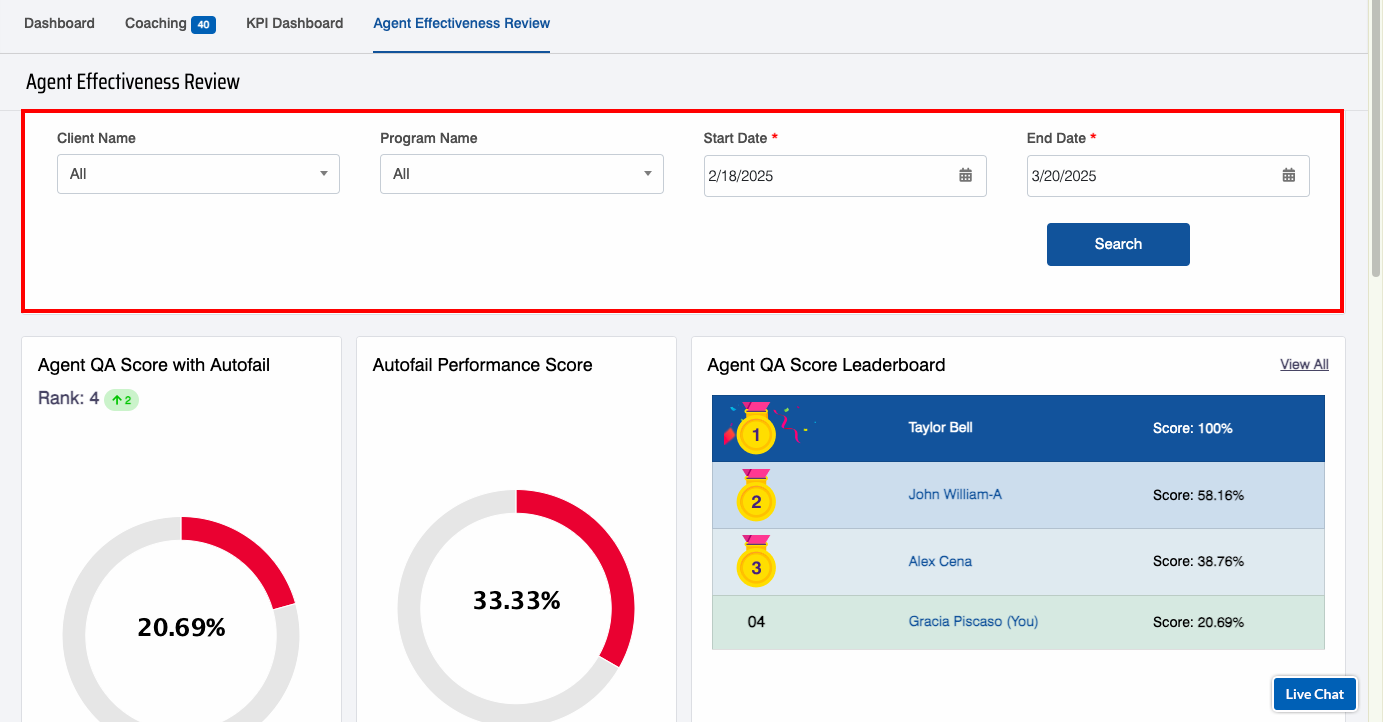Click the green rank change up-arrow badge
The height and width of the screenshot is (722, 1383).
(x=121, y=400)
